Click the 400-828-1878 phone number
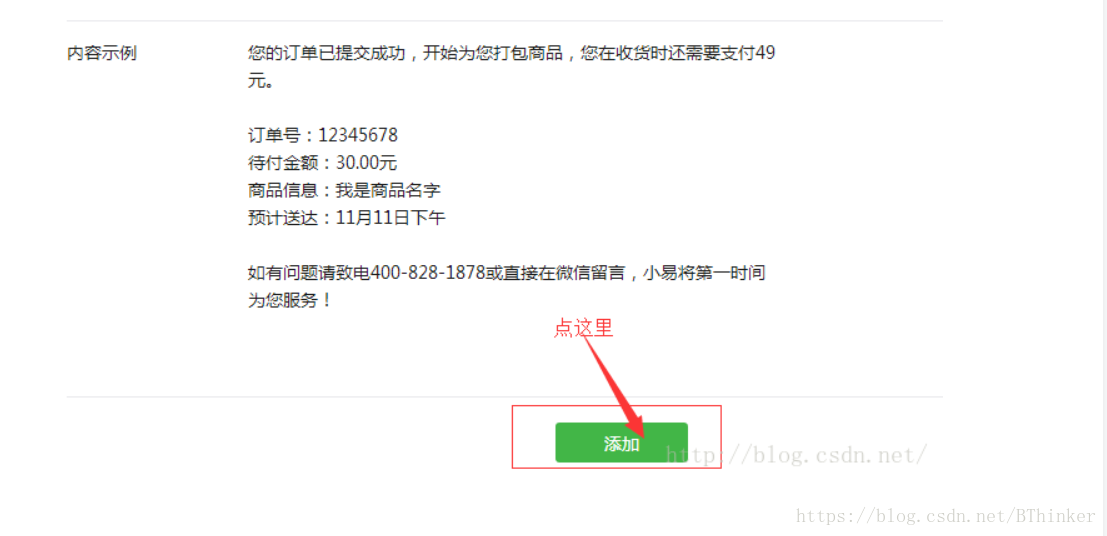 point(428,273)
